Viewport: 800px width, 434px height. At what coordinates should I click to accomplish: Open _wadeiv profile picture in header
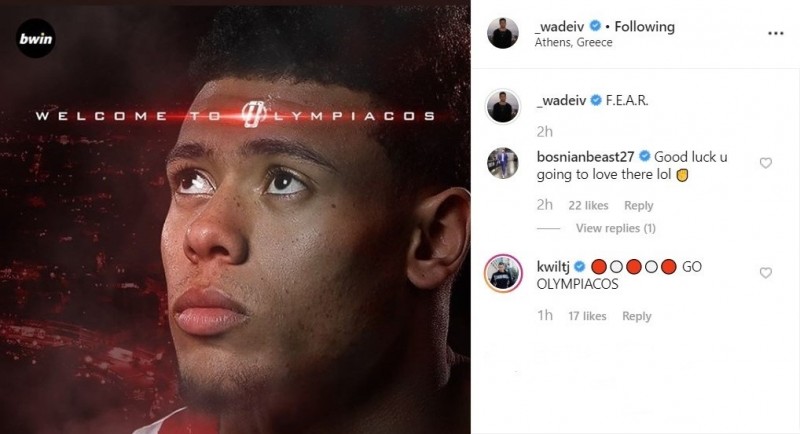pyautogui.click(x=503, y=33)
